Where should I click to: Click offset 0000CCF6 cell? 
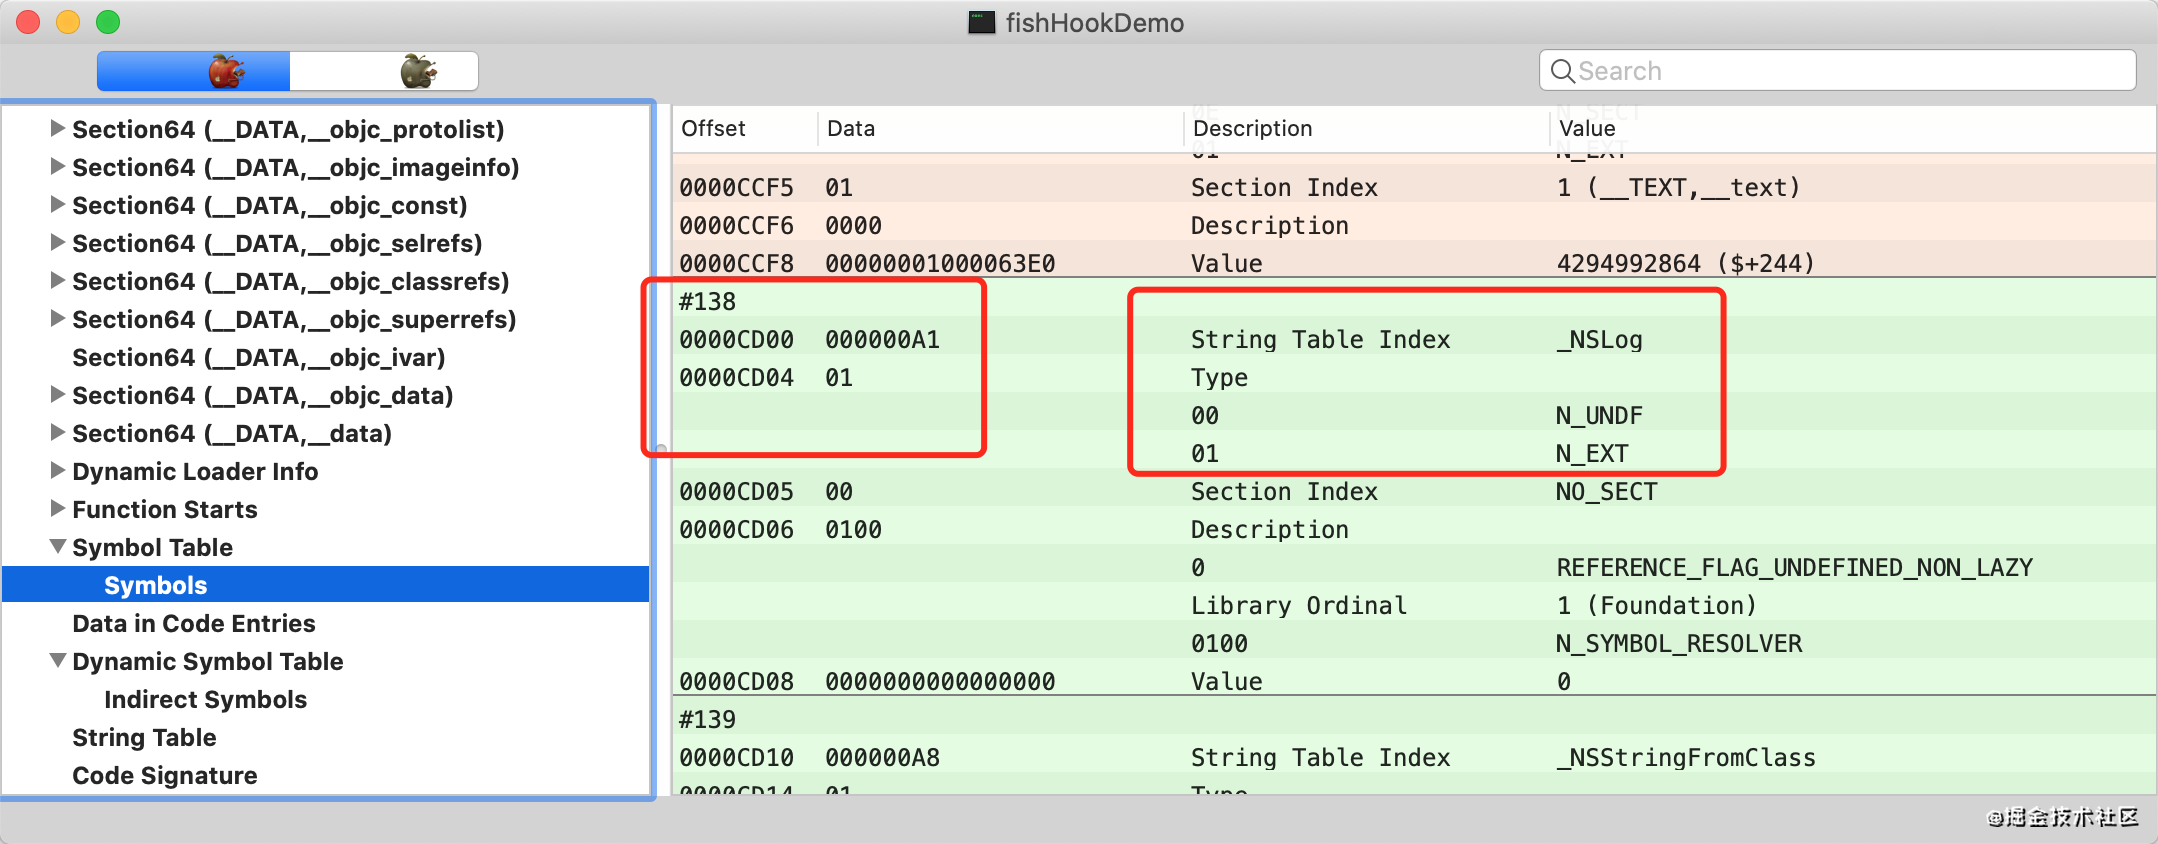click(x=737, y=226)
